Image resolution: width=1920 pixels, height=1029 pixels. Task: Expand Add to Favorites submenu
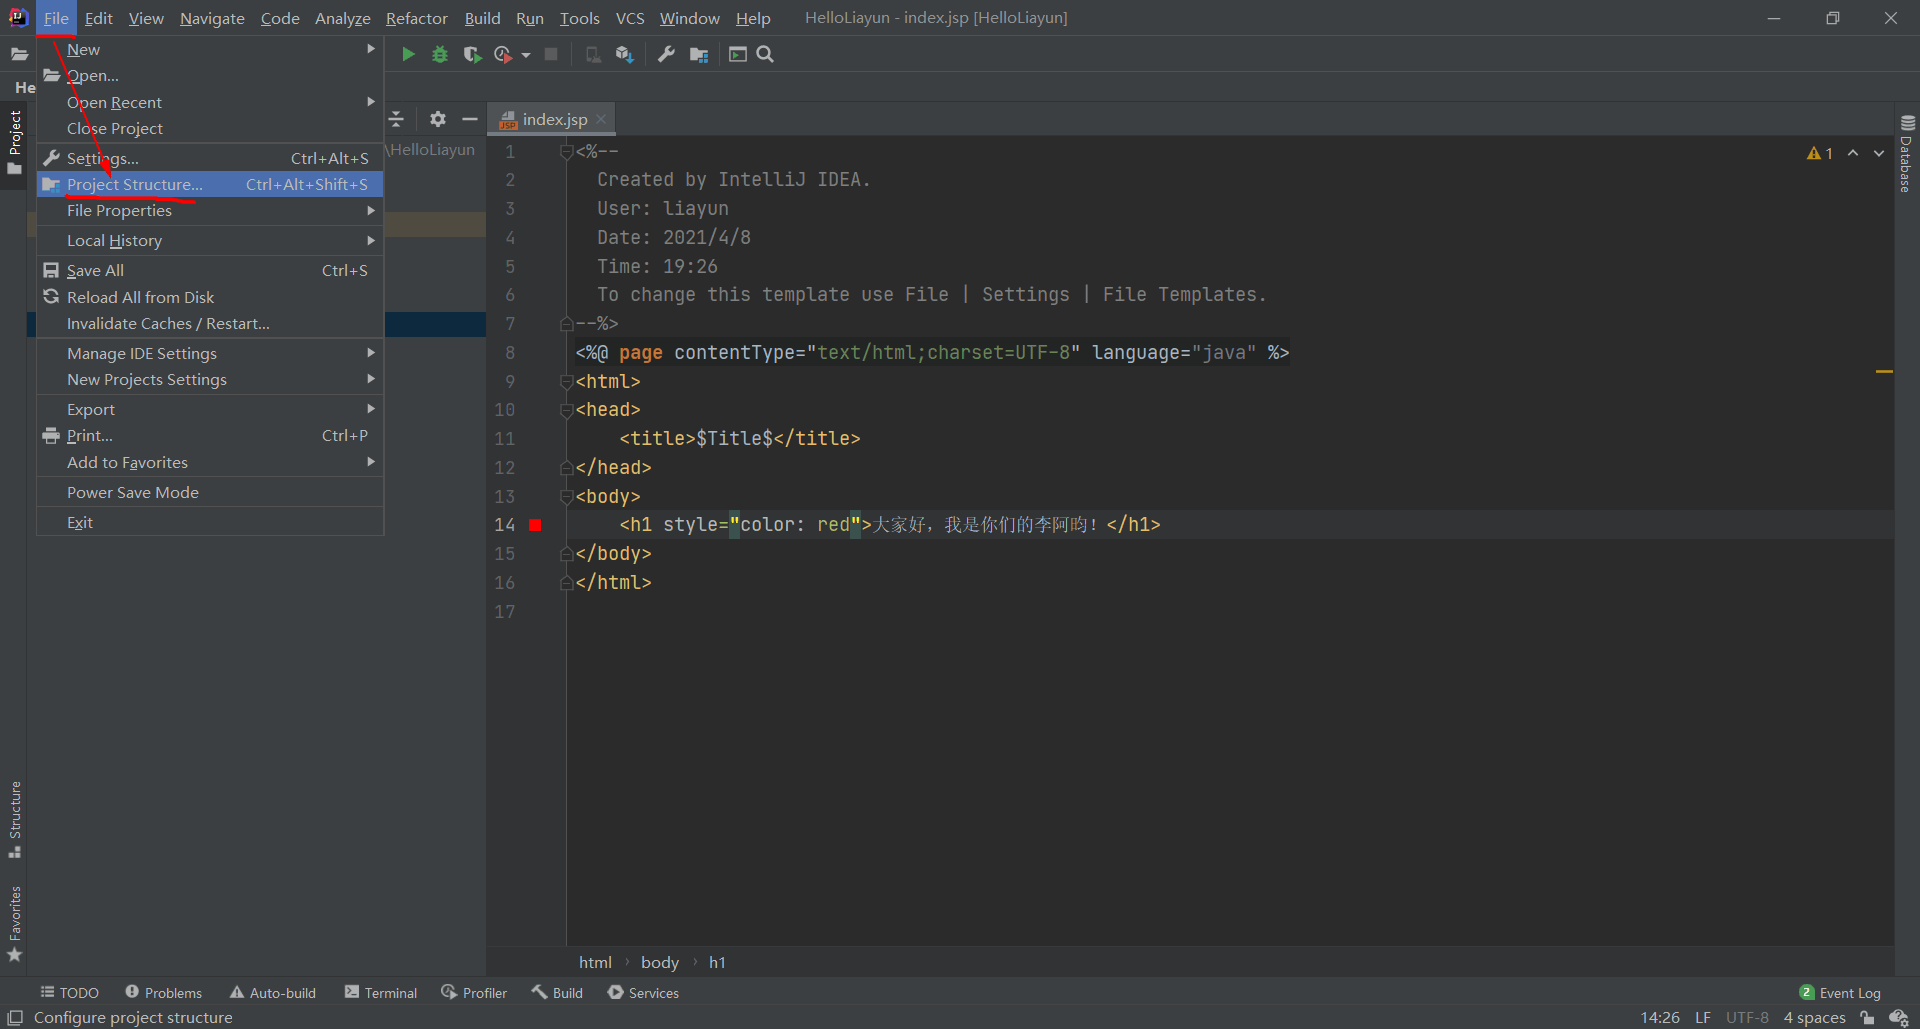210,463
